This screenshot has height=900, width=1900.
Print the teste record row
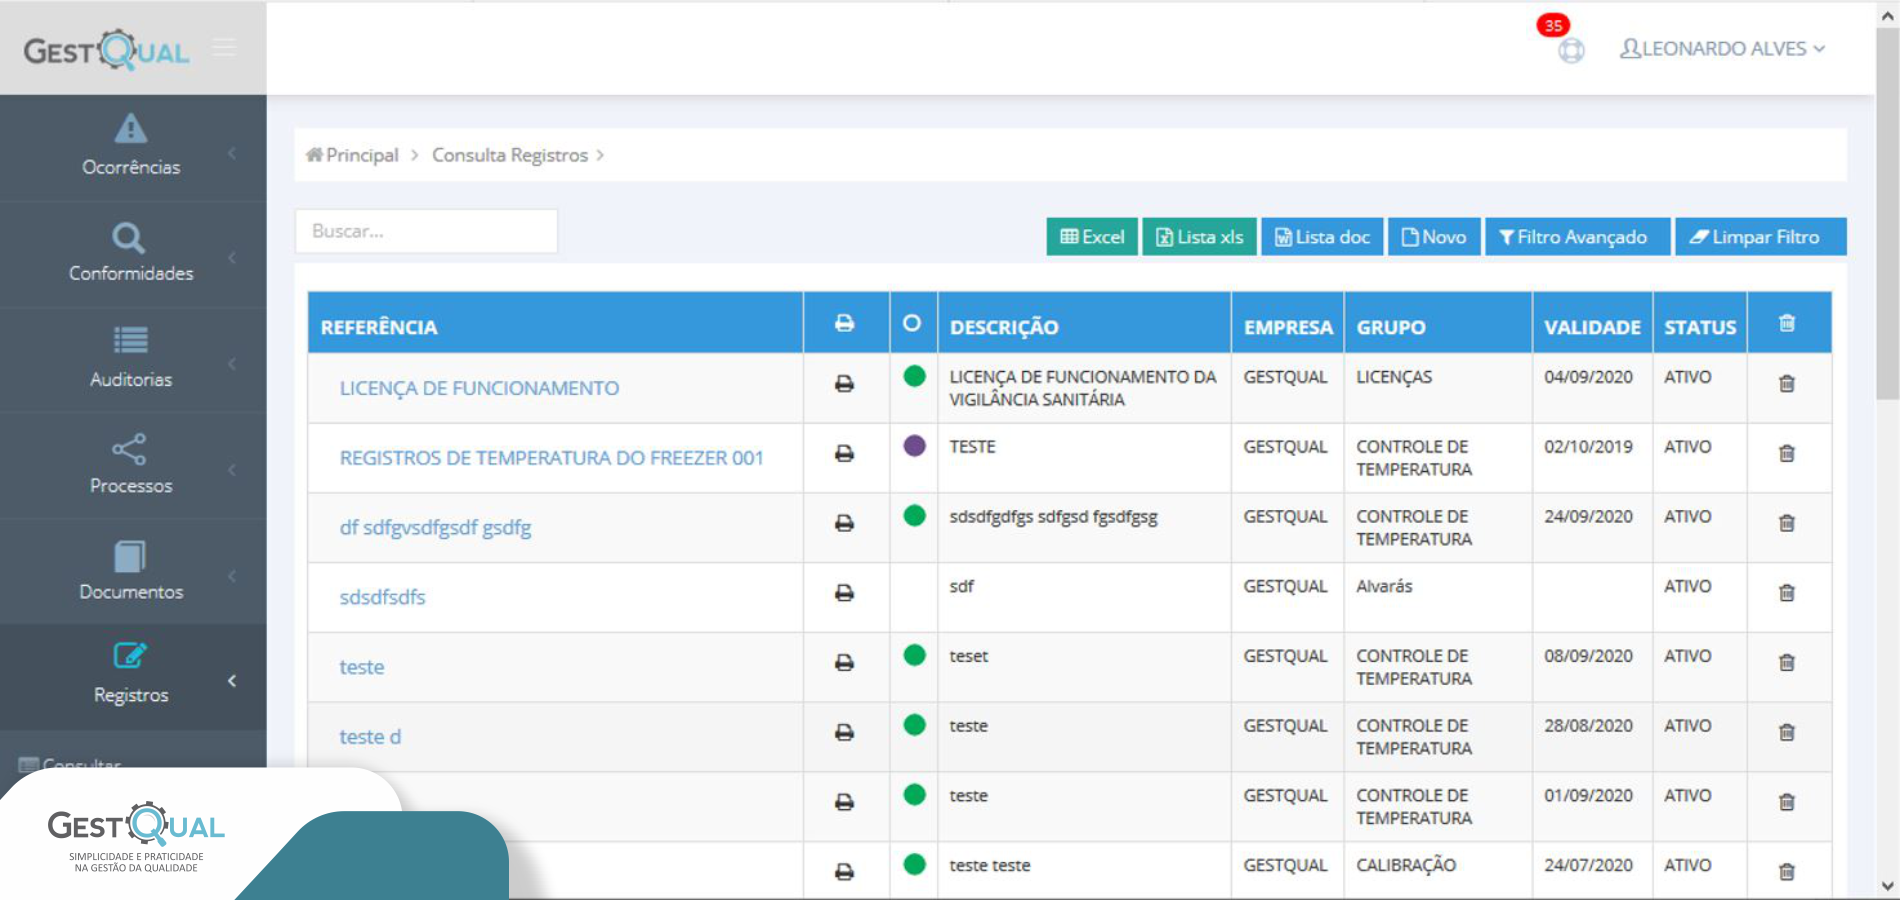pyautogui.click(x=845, y=663)
